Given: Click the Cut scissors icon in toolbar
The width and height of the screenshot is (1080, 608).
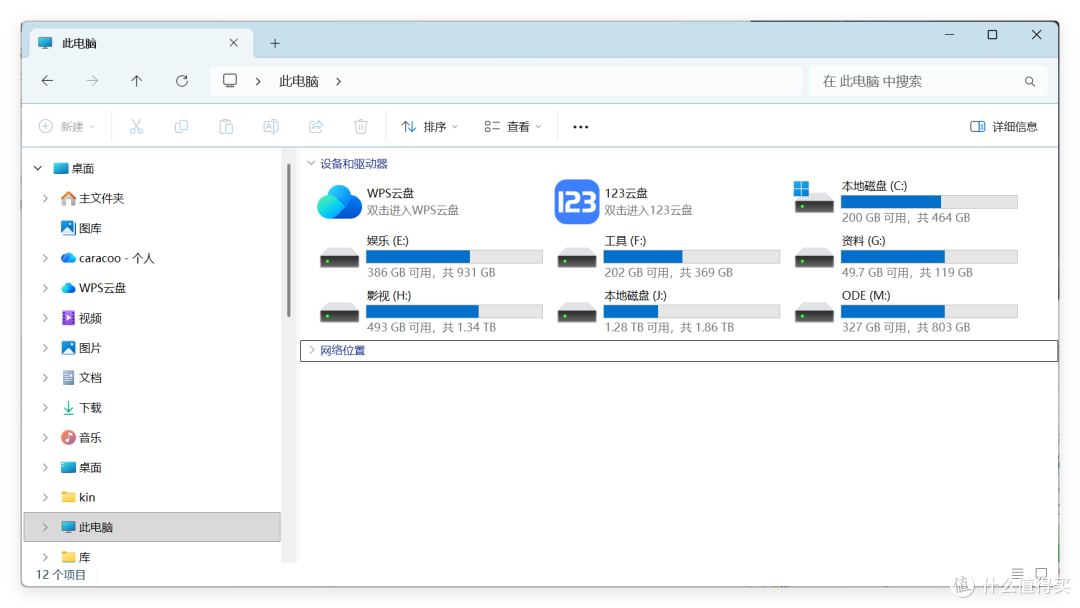Looking at the screenshot, I should tap(136, 127).
